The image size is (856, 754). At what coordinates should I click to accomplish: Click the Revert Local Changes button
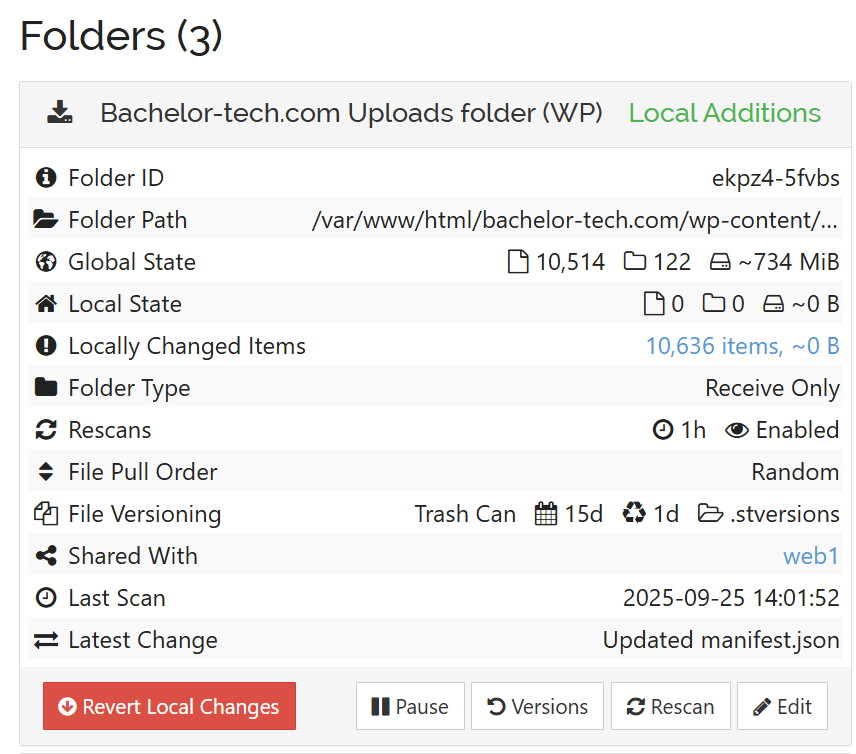pos(169,706)
